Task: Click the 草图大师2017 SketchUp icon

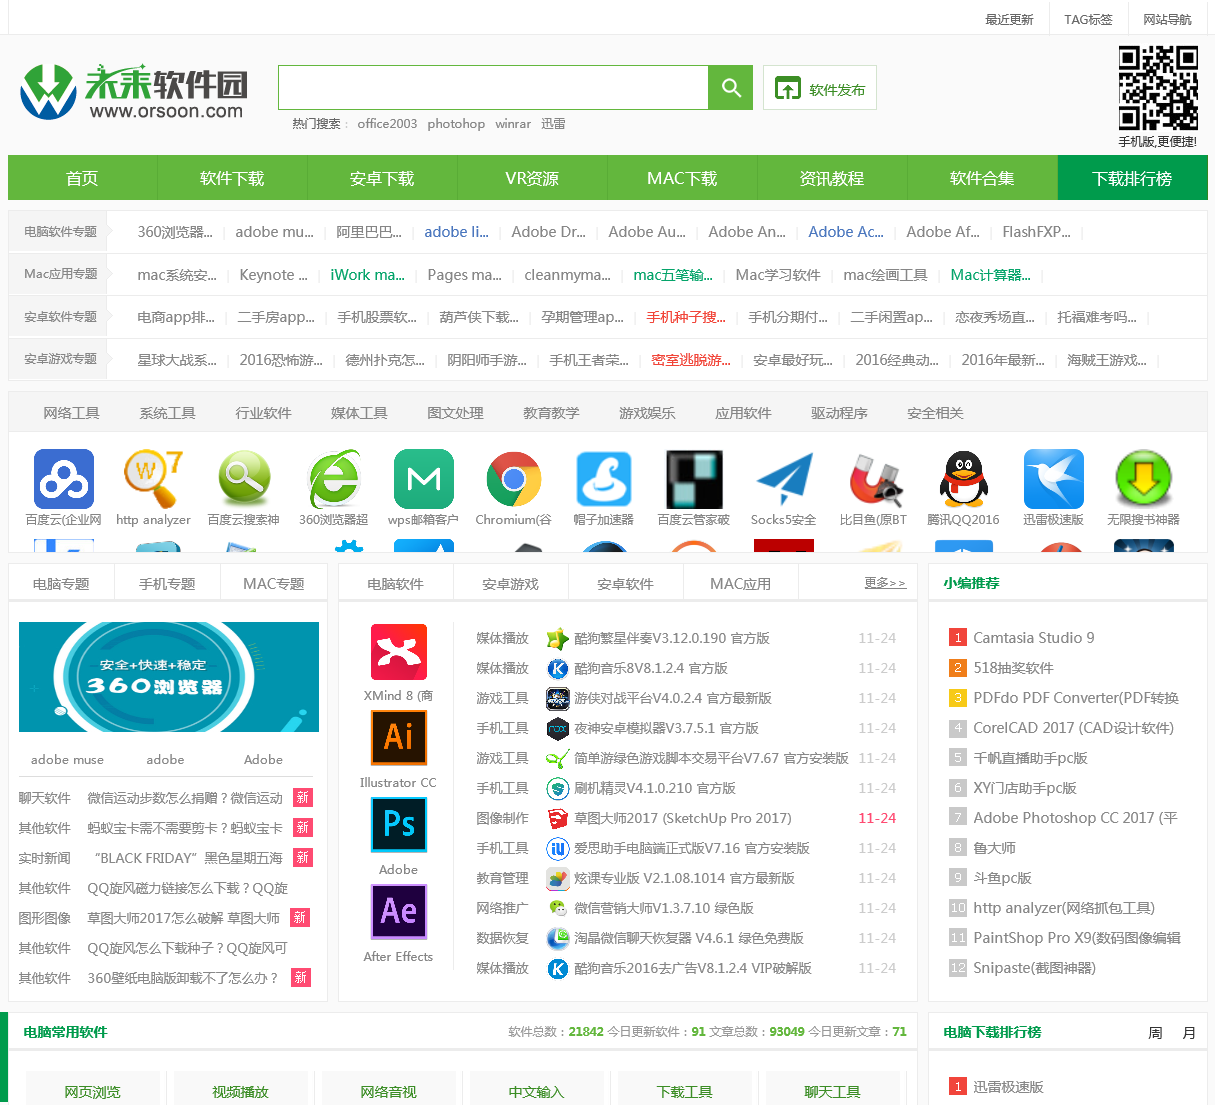Action: coord(557,818)
